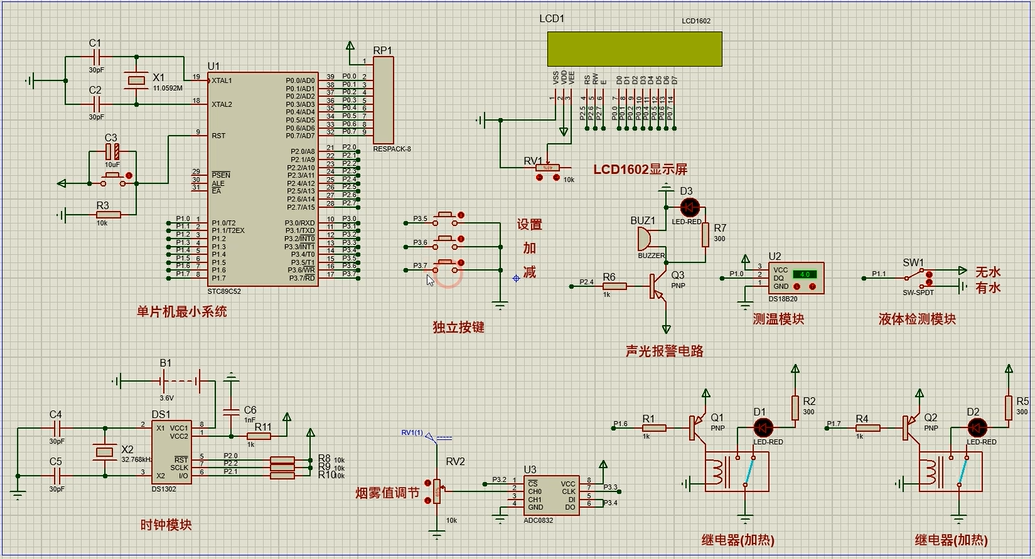Click the relay coil under Q1
This screenshot has width=1035, height=559.
tap(718, 471)
